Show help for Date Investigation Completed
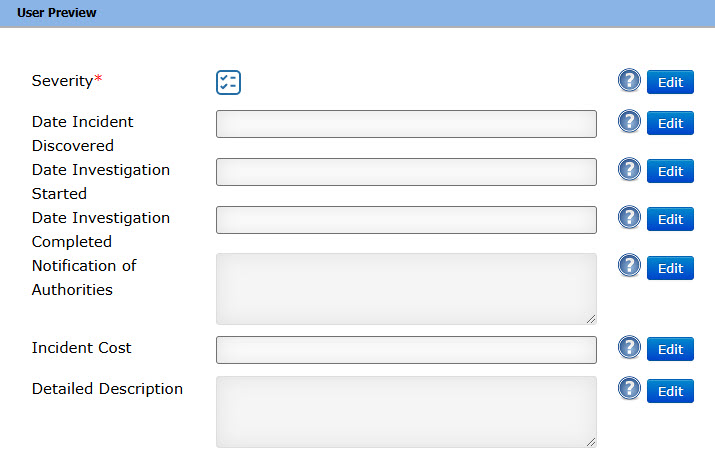The image size is (715, 454). (629, 218)
